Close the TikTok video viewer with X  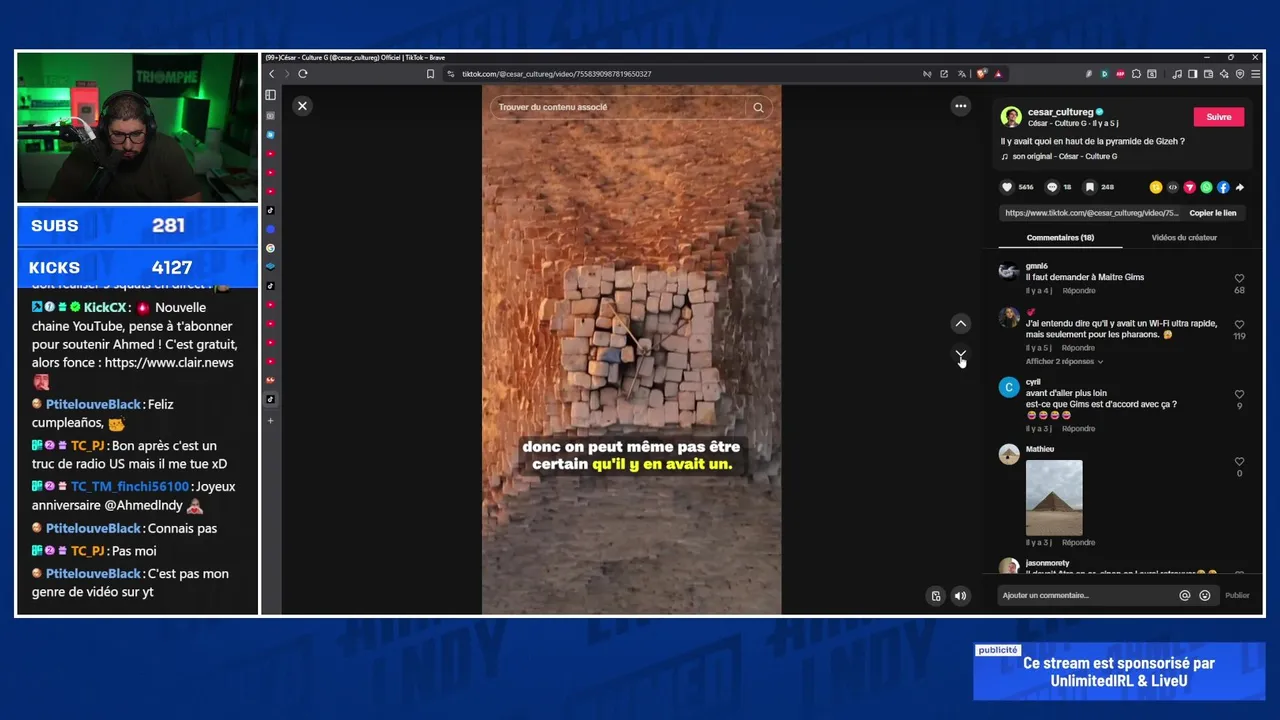(302, 106)
